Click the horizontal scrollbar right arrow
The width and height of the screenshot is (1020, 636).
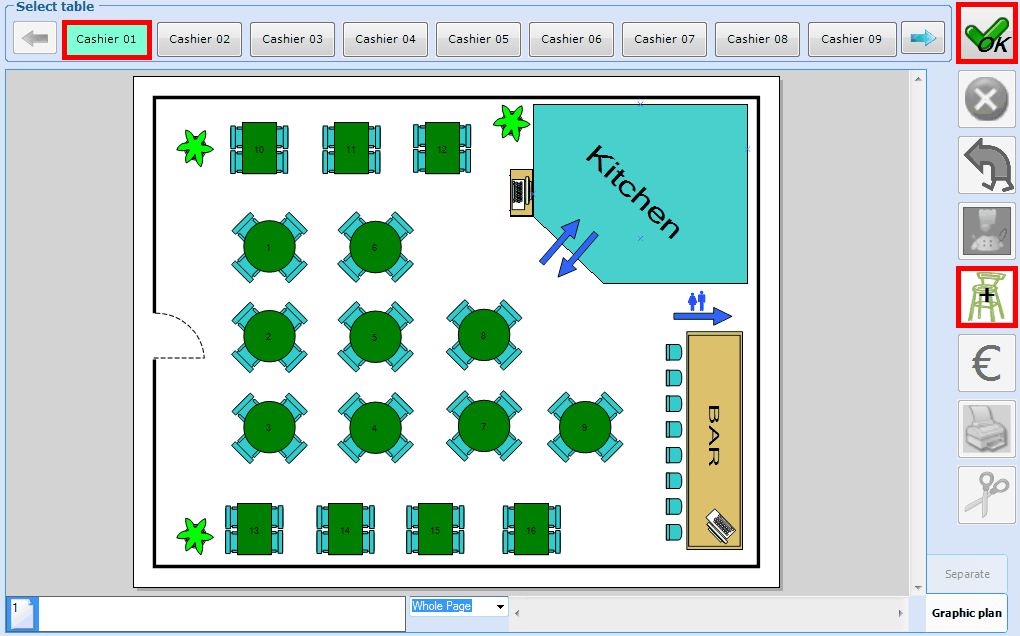click(902, 612)
